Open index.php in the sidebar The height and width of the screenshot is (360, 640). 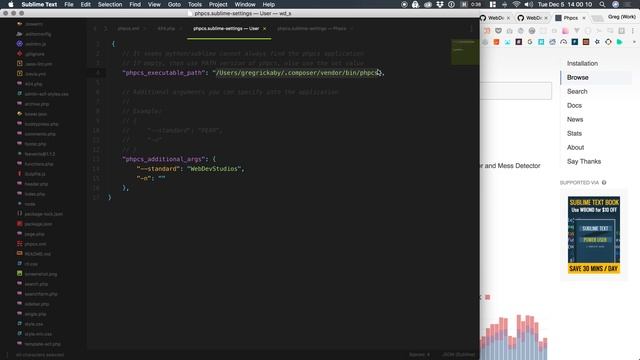tap(35, 194)
